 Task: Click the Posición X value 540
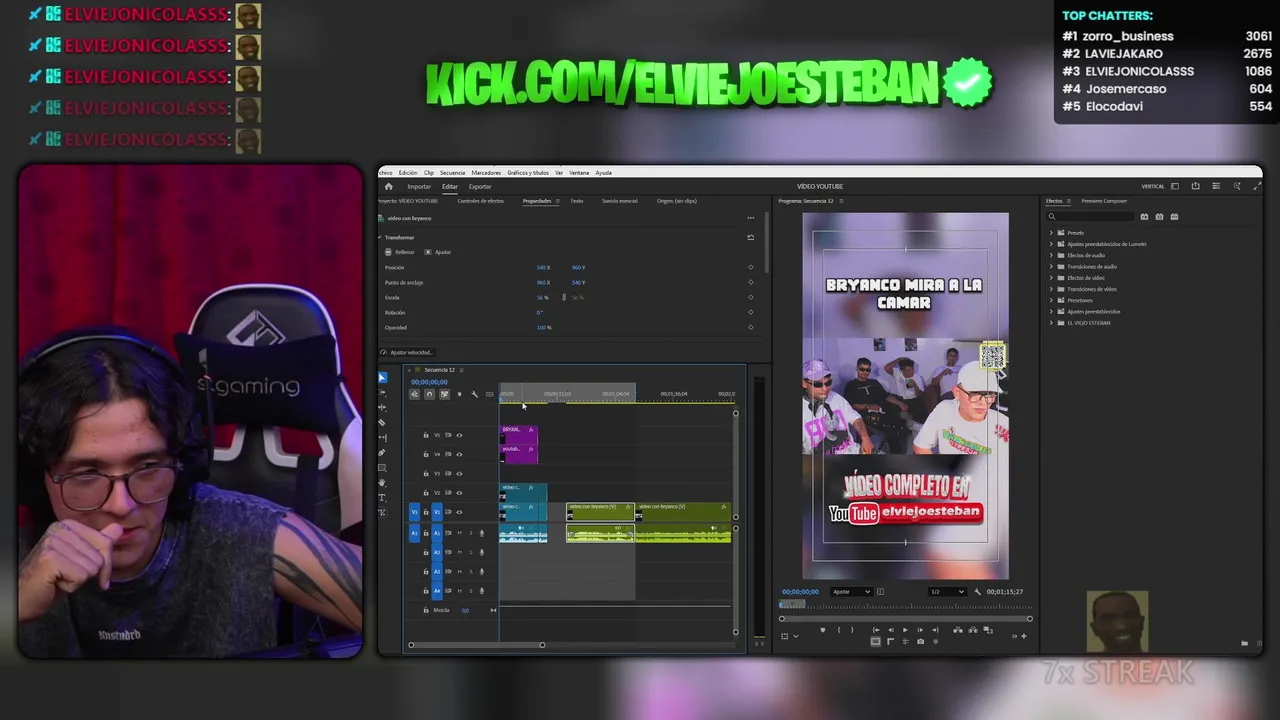543,267
